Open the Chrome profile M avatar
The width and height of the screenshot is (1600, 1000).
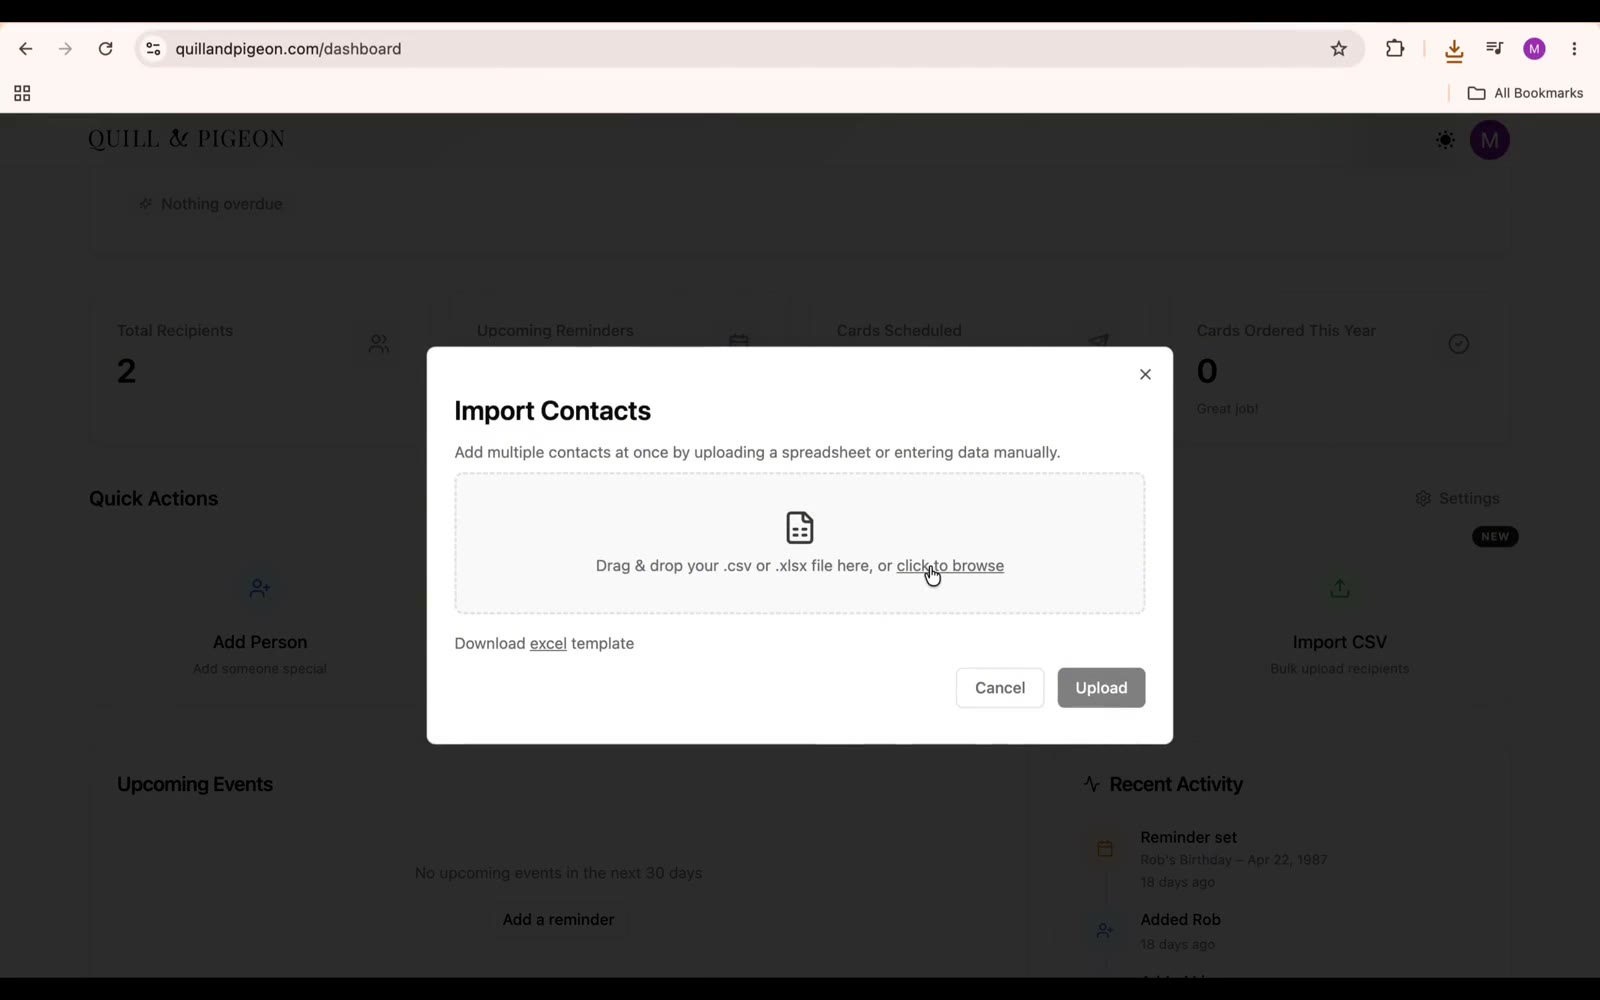1535,49
